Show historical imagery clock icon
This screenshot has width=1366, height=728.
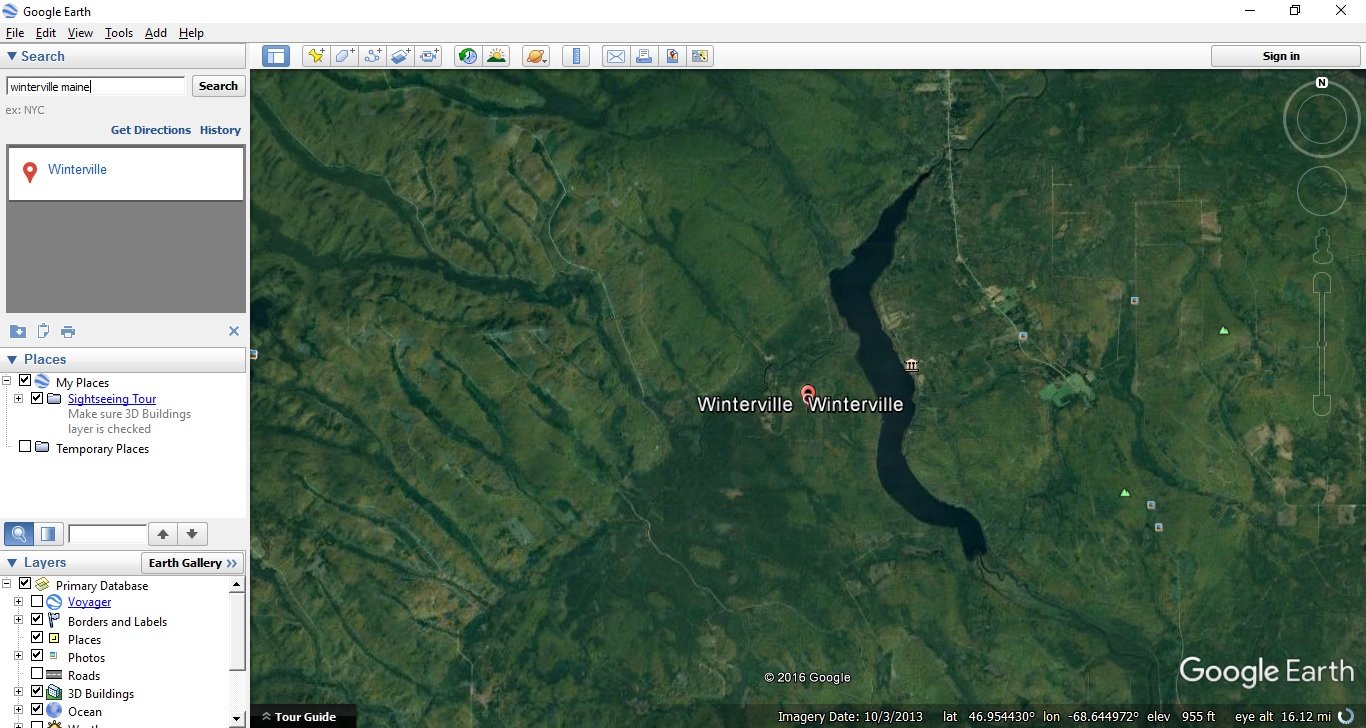pos(467,56)
